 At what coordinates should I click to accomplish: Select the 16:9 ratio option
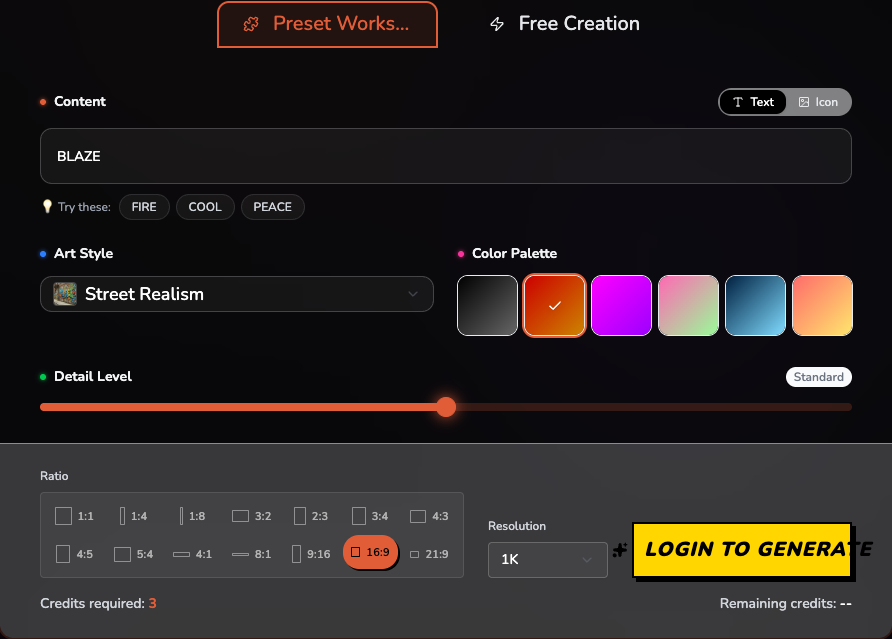point(370,552)
